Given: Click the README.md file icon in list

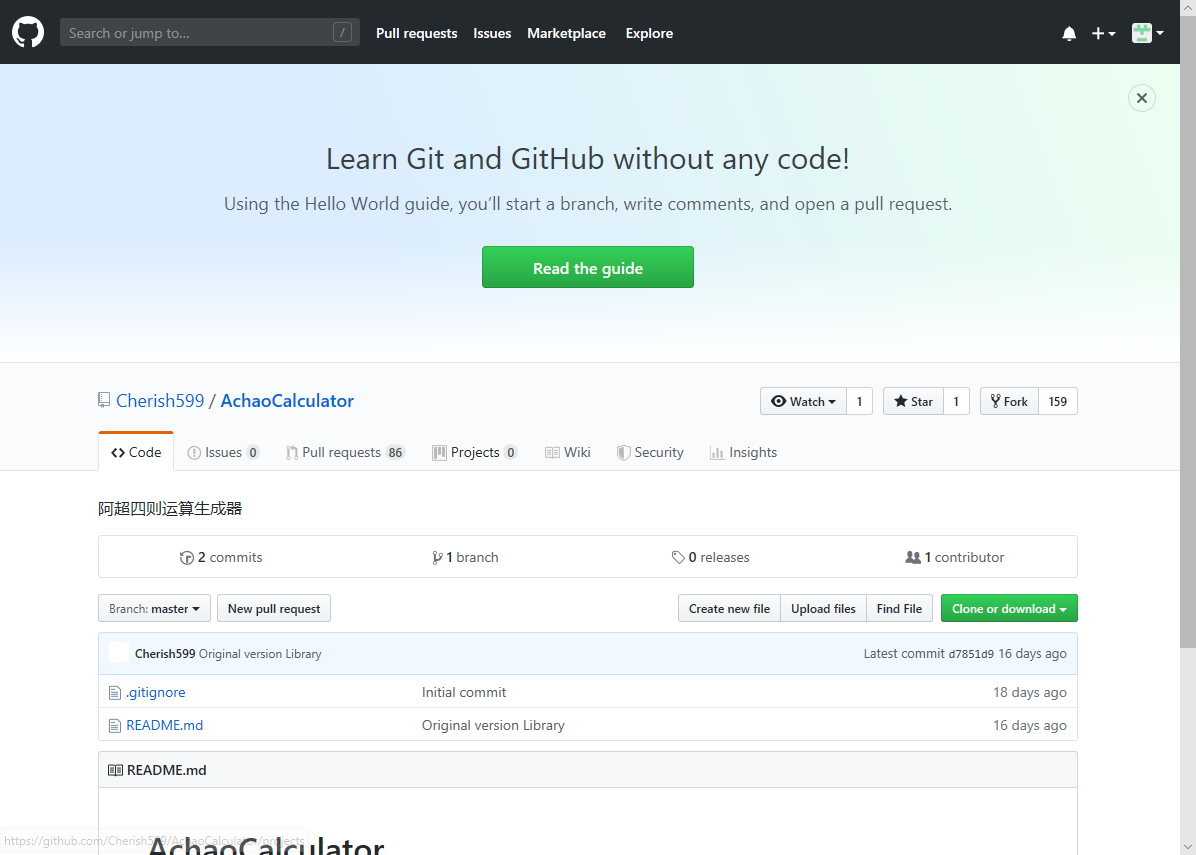Looking at the screenshot, I should coord(114,725).
